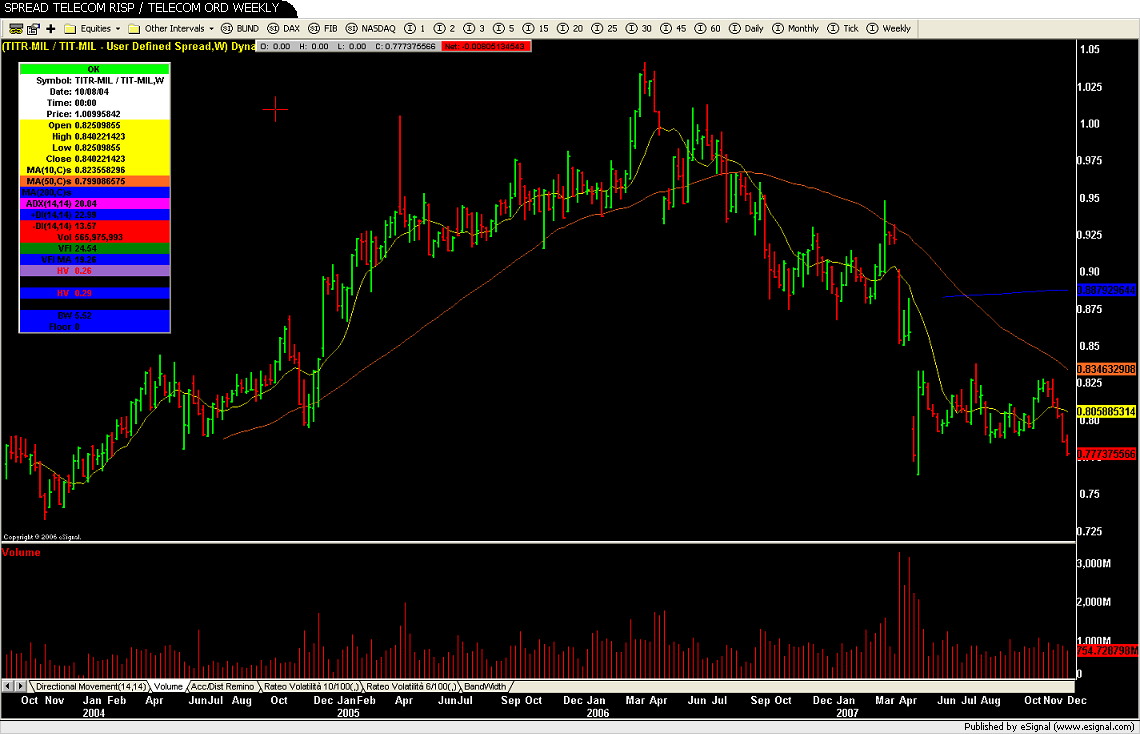Set chart interval to Daily
The height and width of the screenshot is (734, 1140).
[746, 29]
